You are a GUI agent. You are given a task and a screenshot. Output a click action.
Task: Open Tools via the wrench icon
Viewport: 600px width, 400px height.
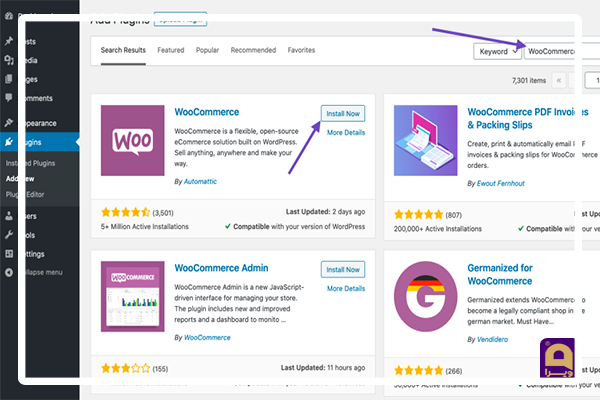coord(9,235)
